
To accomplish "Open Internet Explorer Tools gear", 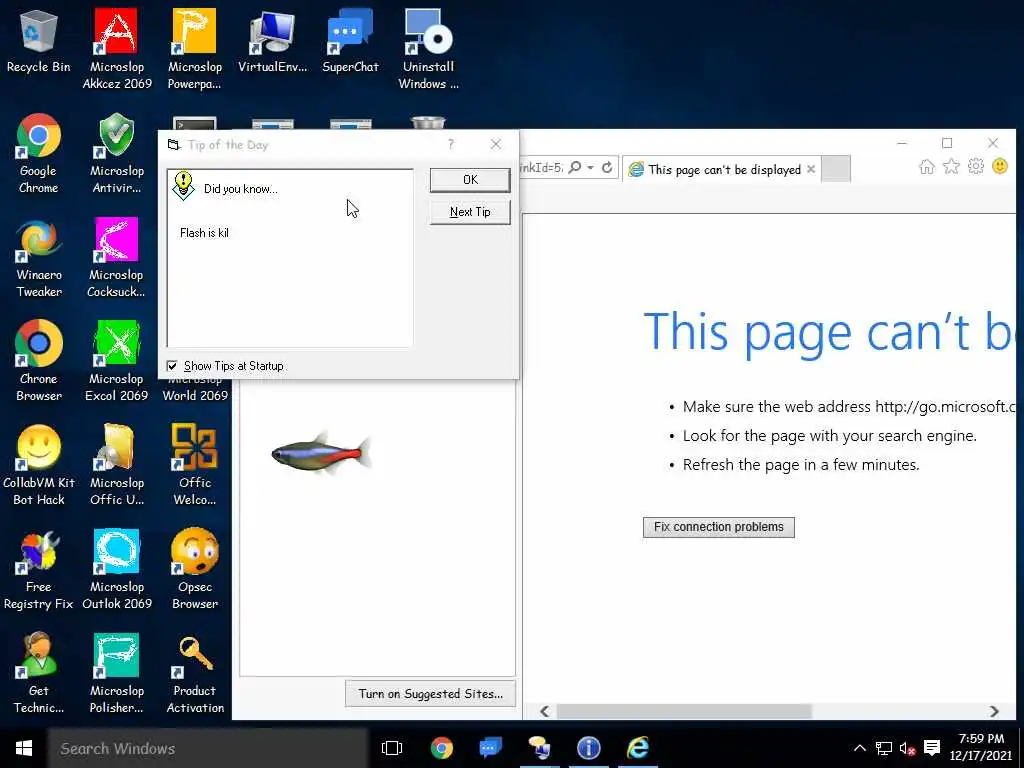I will pos(976,167).
